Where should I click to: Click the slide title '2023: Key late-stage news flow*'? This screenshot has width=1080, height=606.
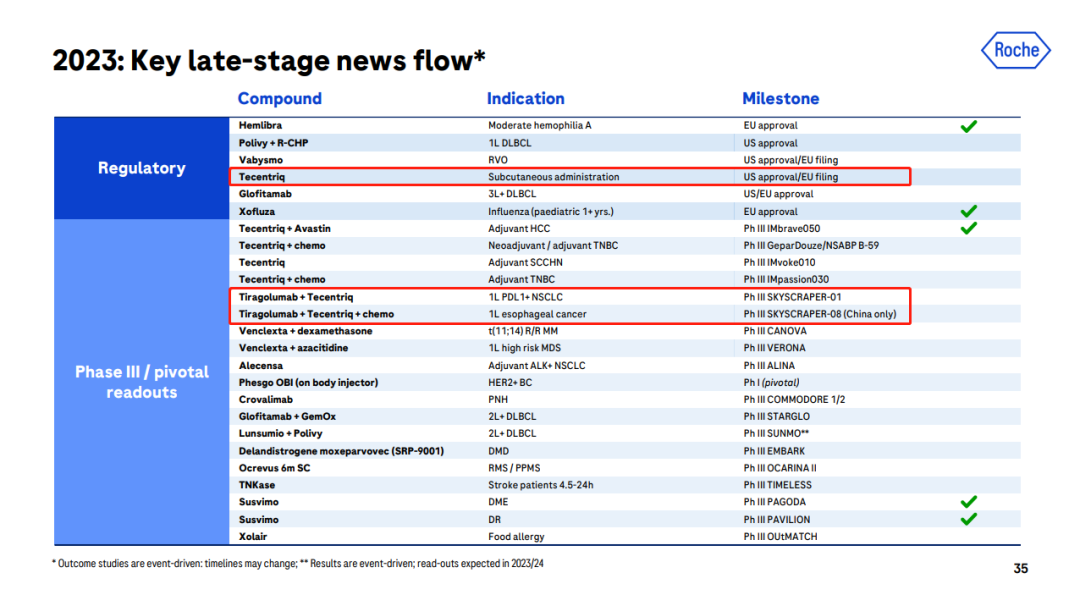point(269,61)
